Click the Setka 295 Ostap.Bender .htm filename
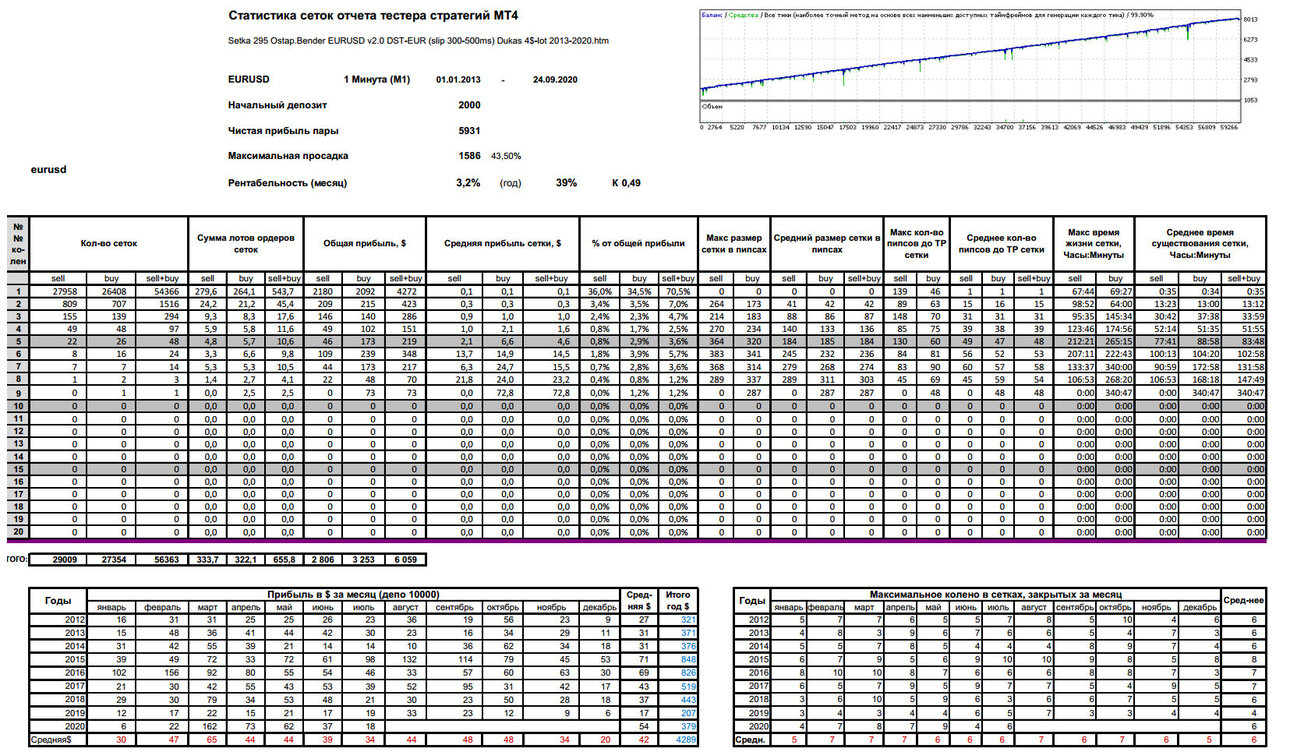Viewport: 1290px width, 752px height. click(x=418, y=41)
